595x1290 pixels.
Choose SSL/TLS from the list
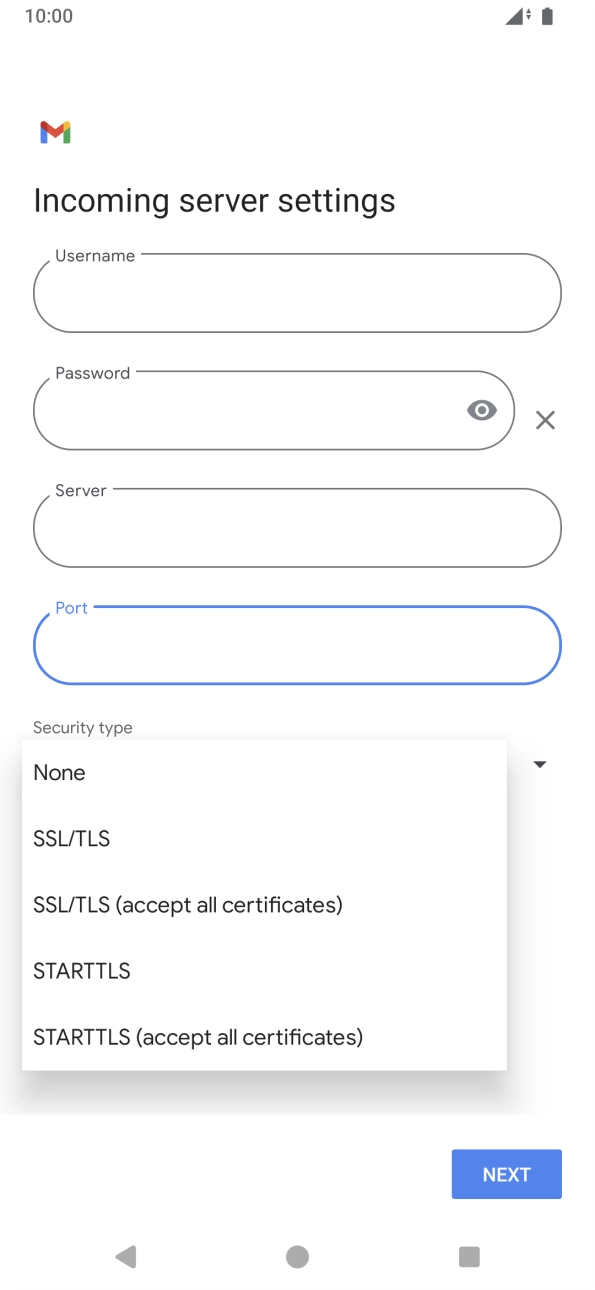click(x=71, y=839)
